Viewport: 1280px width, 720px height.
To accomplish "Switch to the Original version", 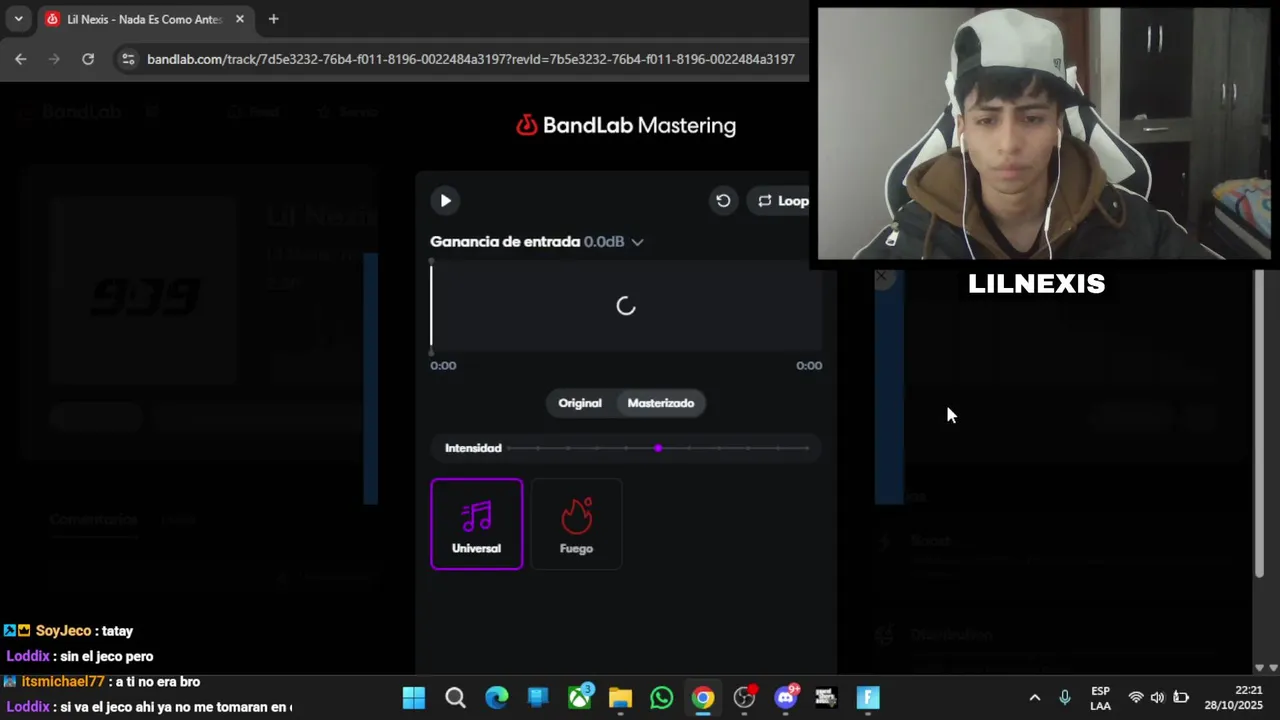I will 580,403.
